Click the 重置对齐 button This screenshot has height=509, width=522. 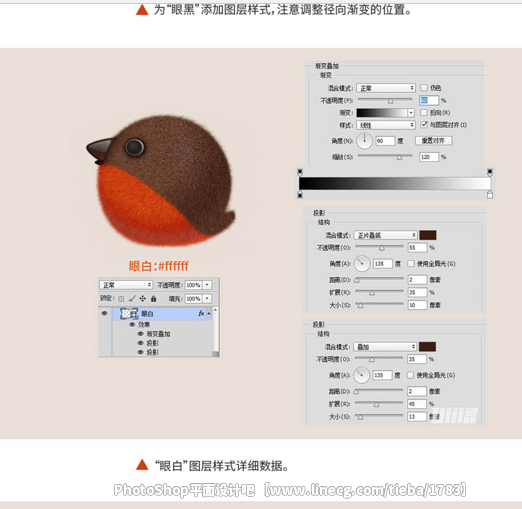pos(433,141)
